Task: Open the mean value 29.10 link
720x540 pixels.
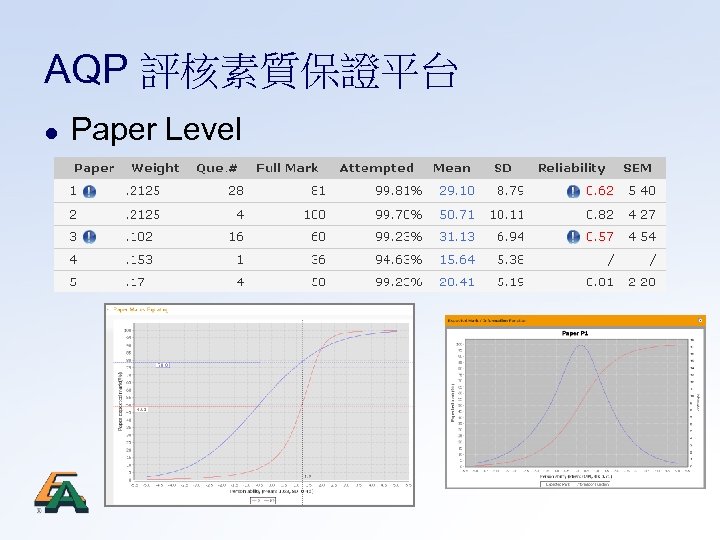Action: (456, 191)
